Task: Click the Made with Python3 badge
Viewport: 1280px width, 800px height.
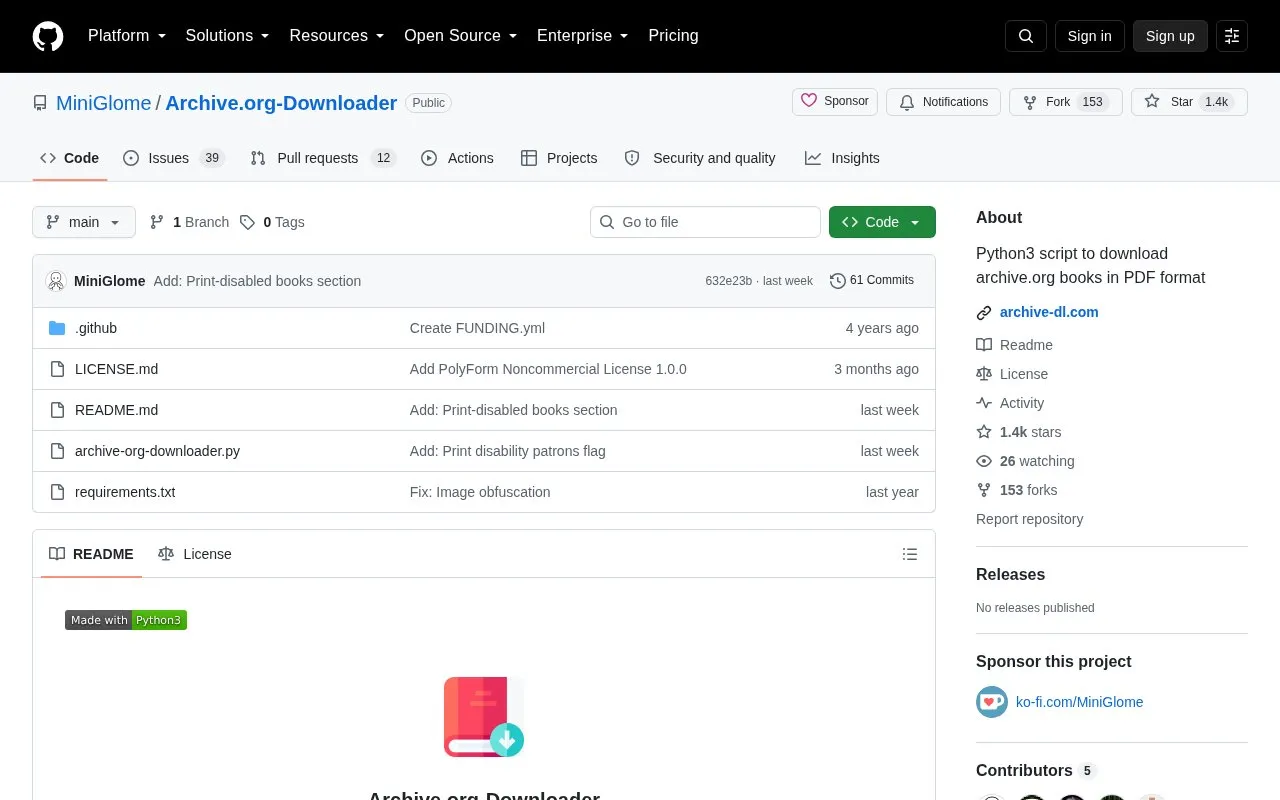Action: point(126,620)
